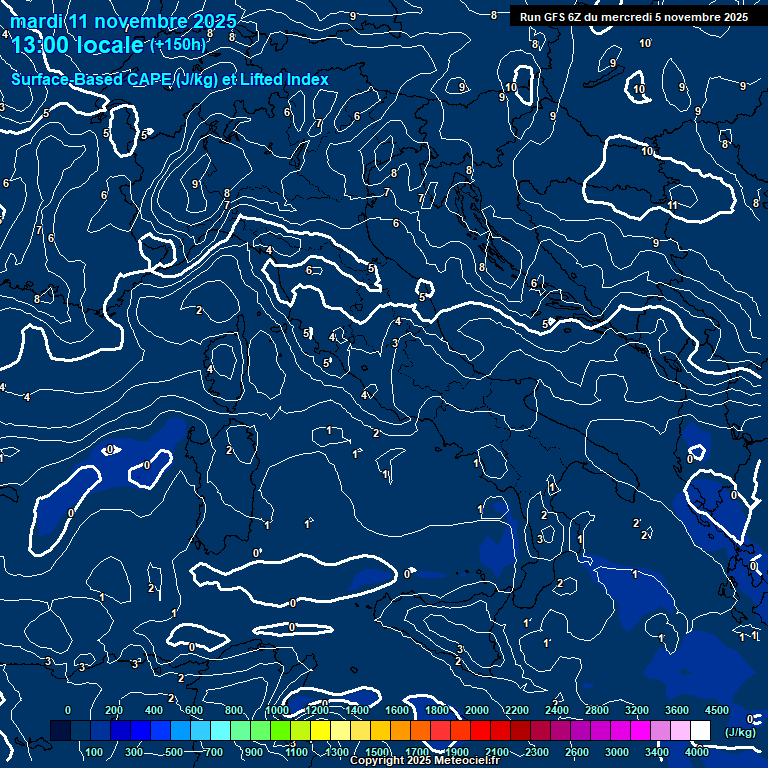The height and width of the screenshot is (768, 768).
Task: Click the '(+150h)' forecast offset text
Action: coord(178,45)
